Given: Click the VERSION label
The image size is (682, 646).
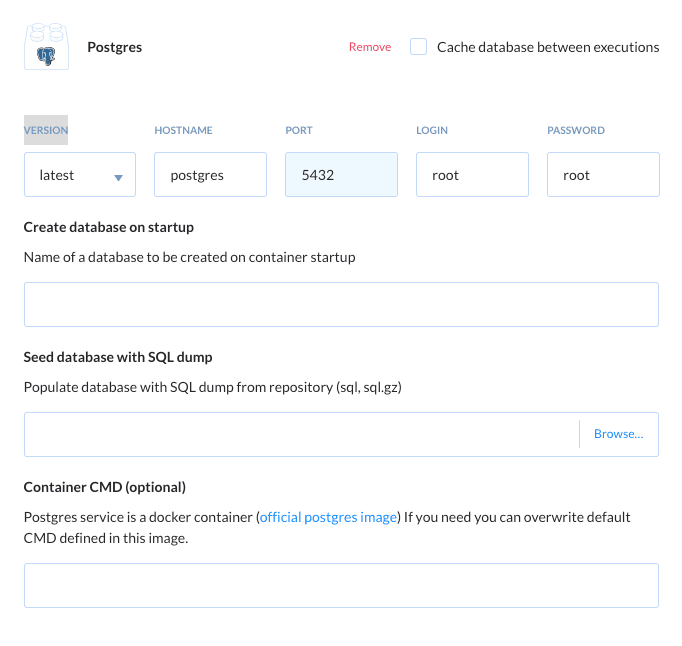Looking at the screenshot, I should coord(46,130).
